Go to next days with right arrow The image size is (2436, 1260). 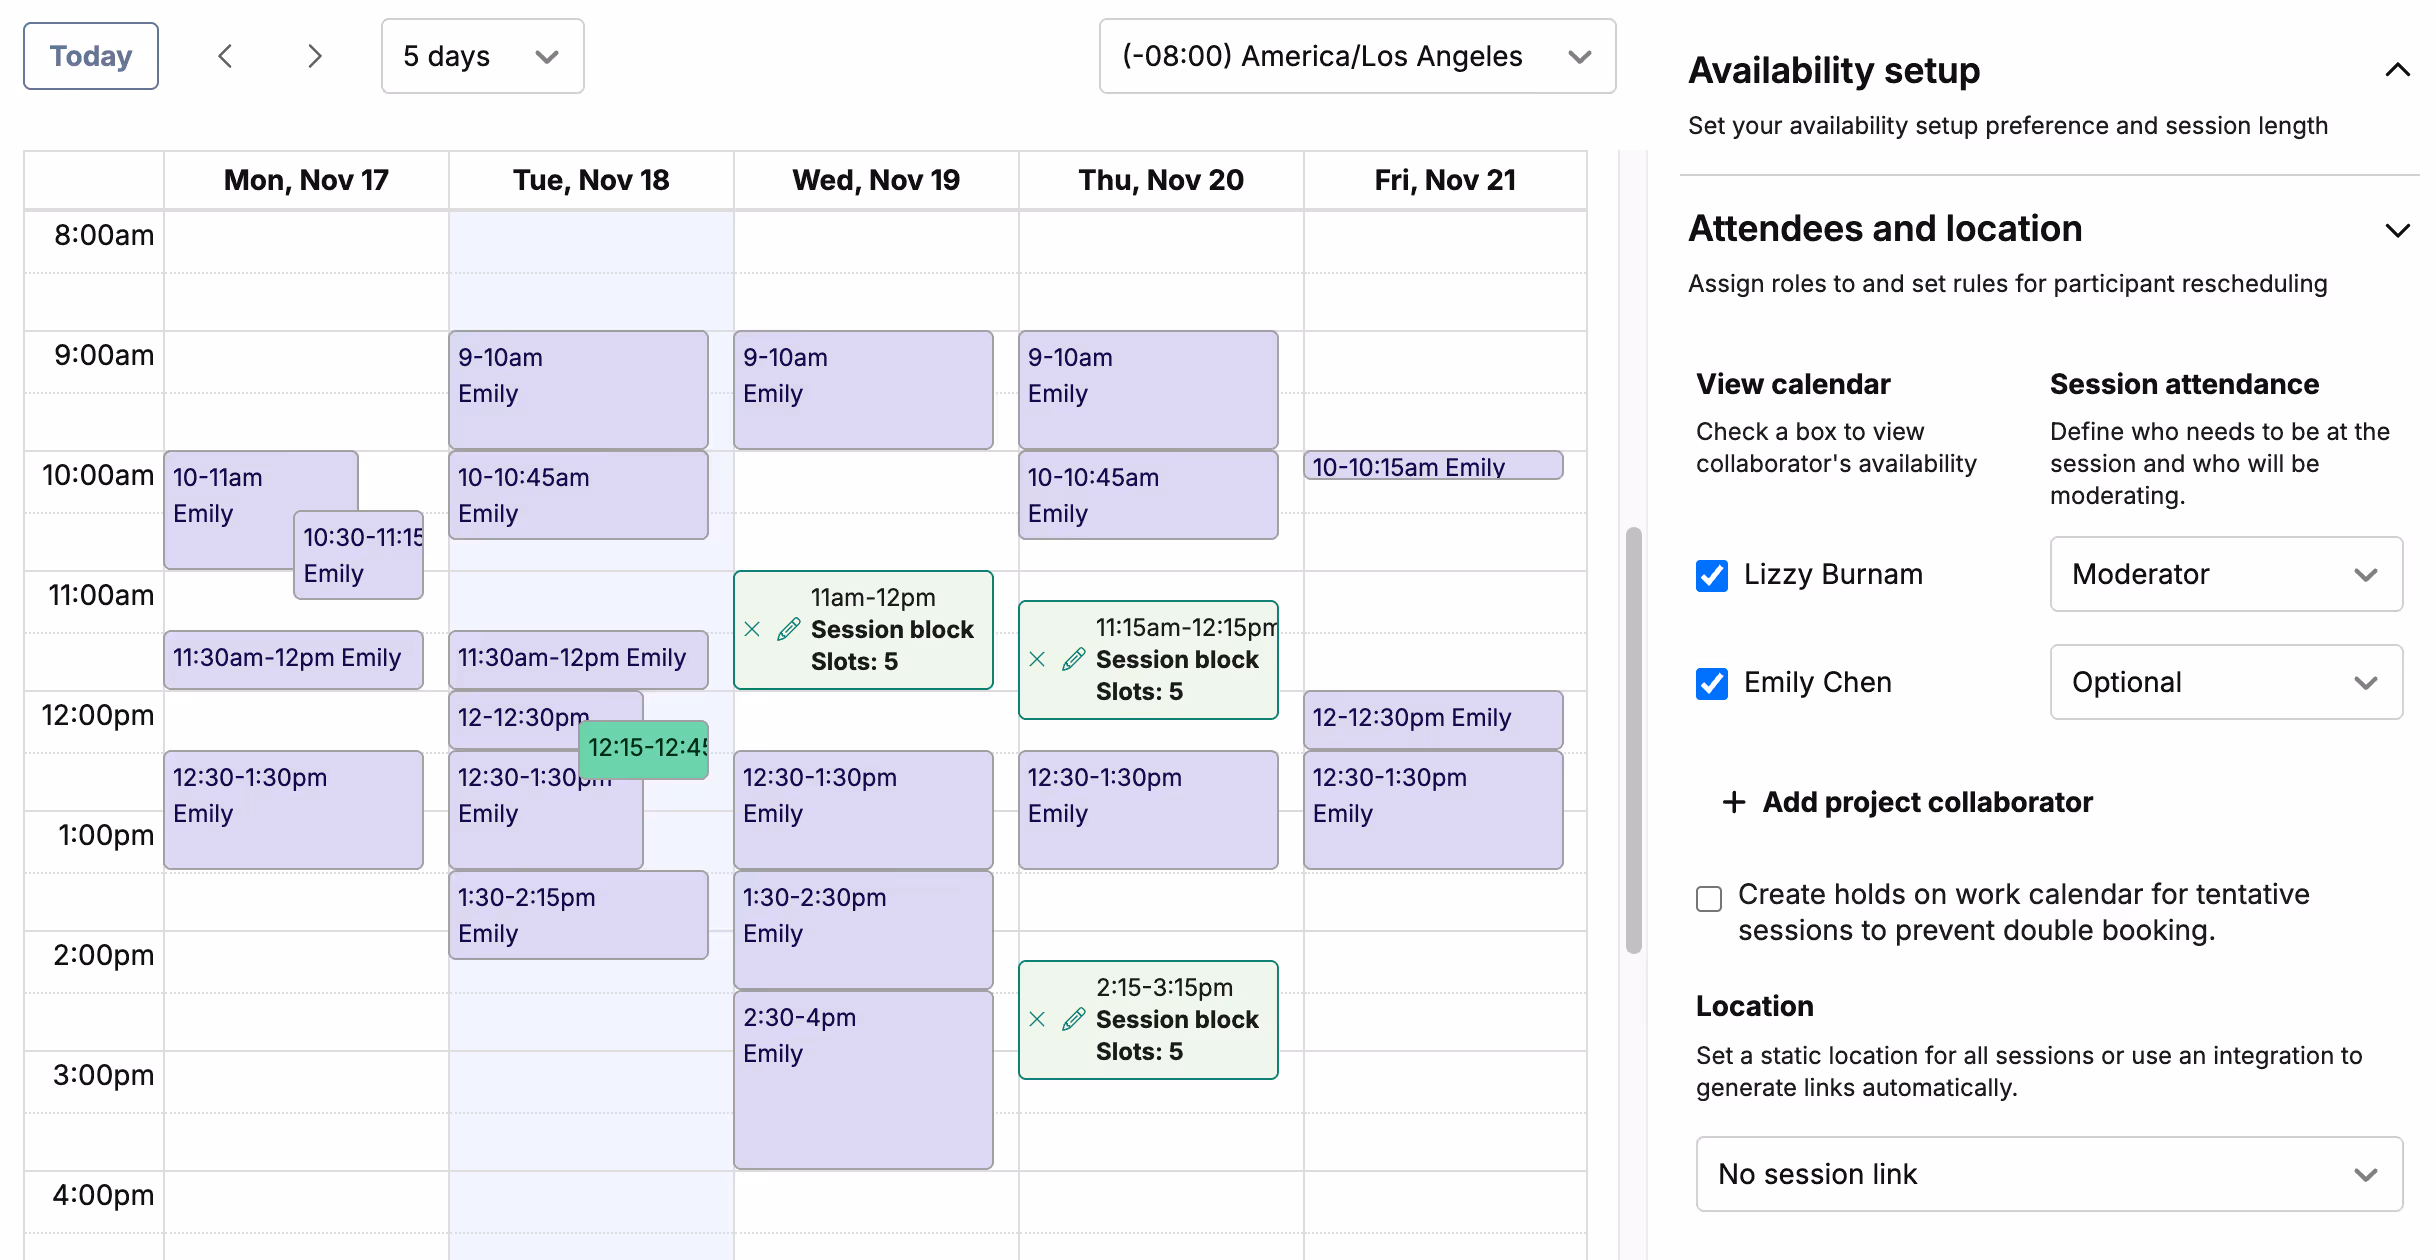pos(314,56)
